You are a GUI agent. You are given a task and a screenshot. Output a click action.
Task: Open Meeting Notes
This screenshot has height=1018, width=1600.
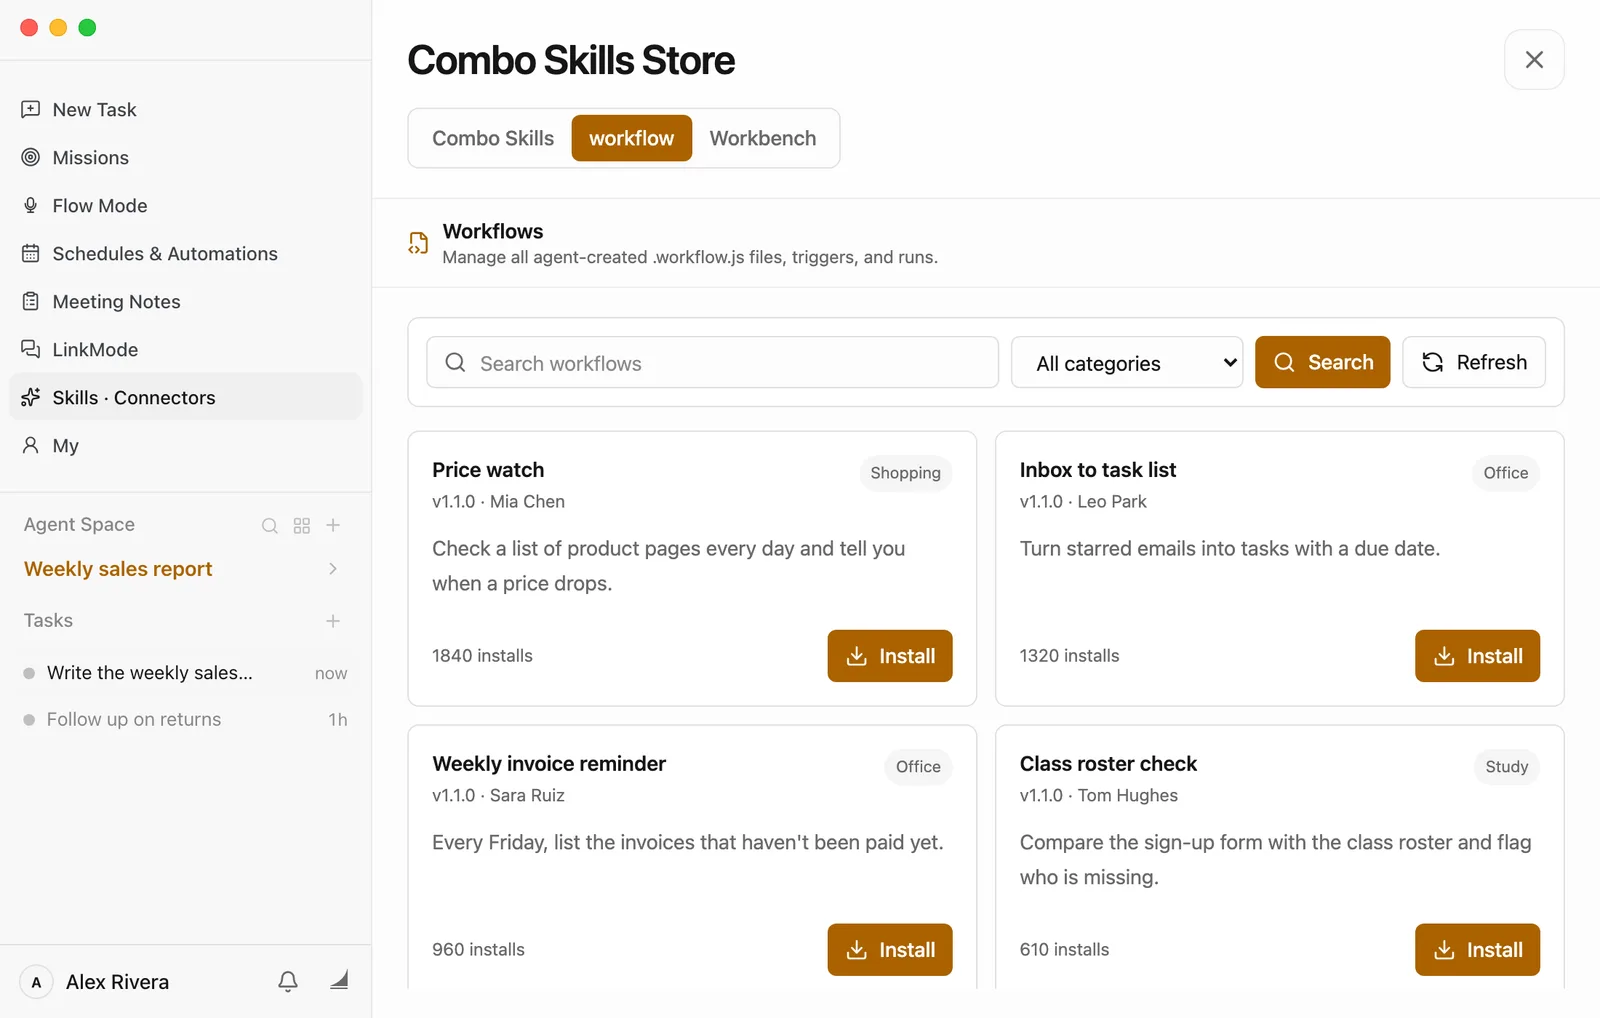185,301
